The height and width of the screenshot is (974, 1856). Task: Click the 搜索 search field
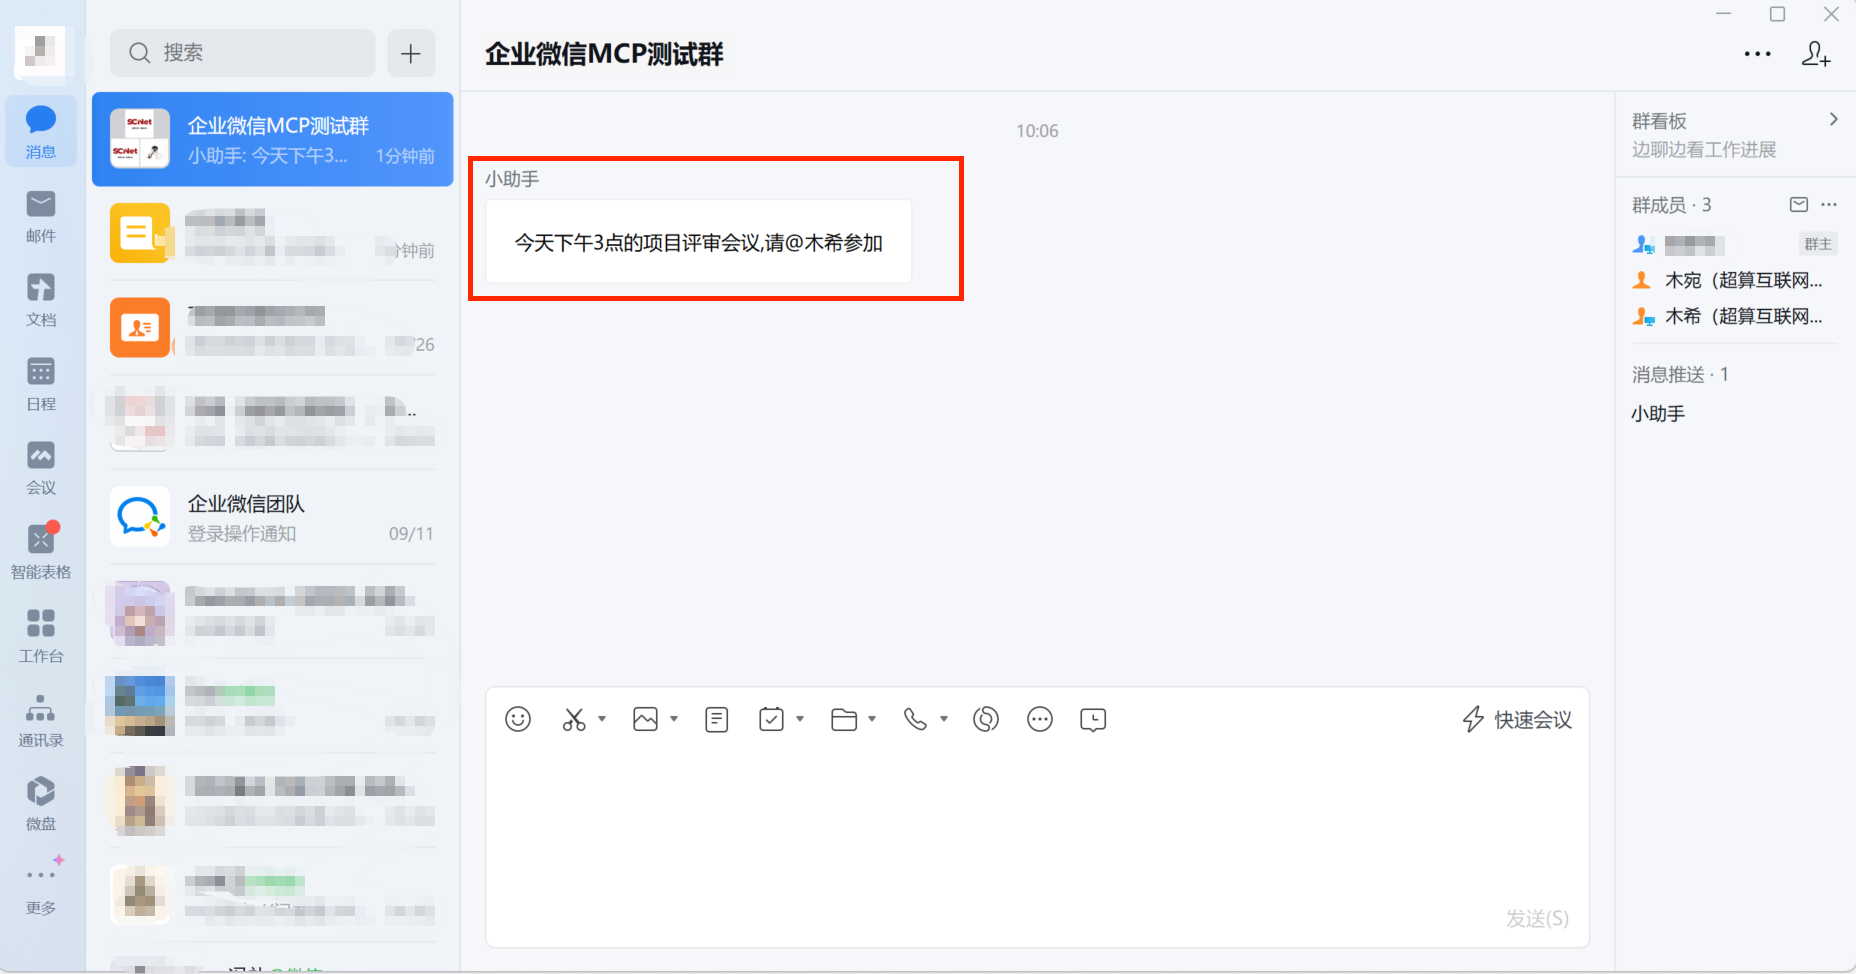pyautogui.click(x=243, y=53)
